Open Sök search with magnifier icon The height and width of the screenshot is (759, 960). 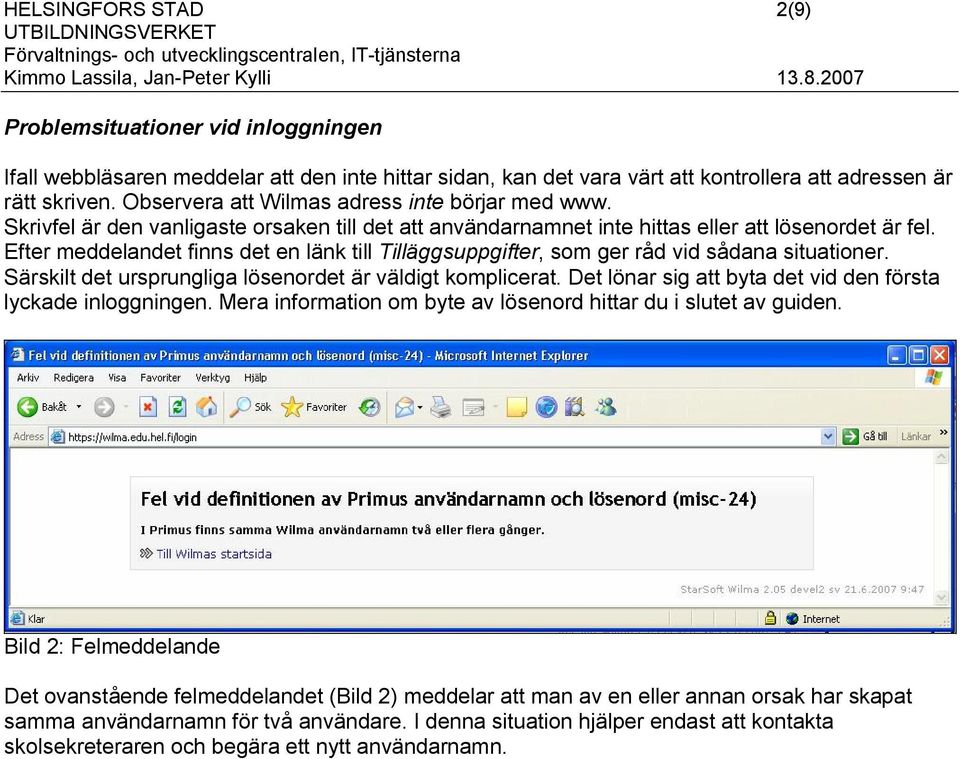tap(250, 407)
